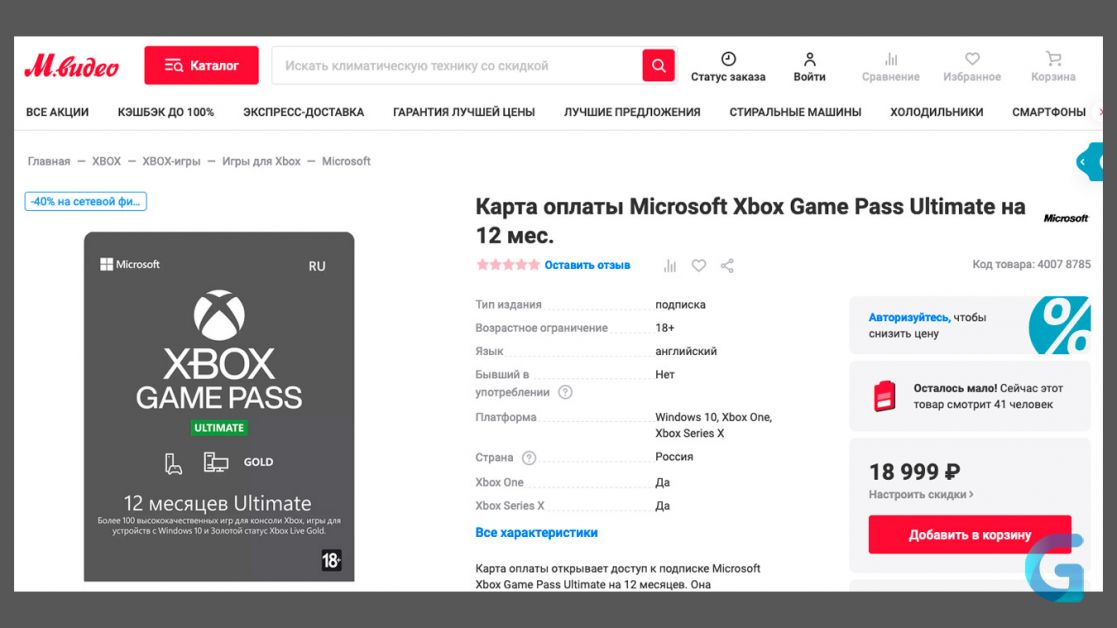Click the Тип издания value подписка
Viewport: 1117px width, 628px height.
(680, 304)
